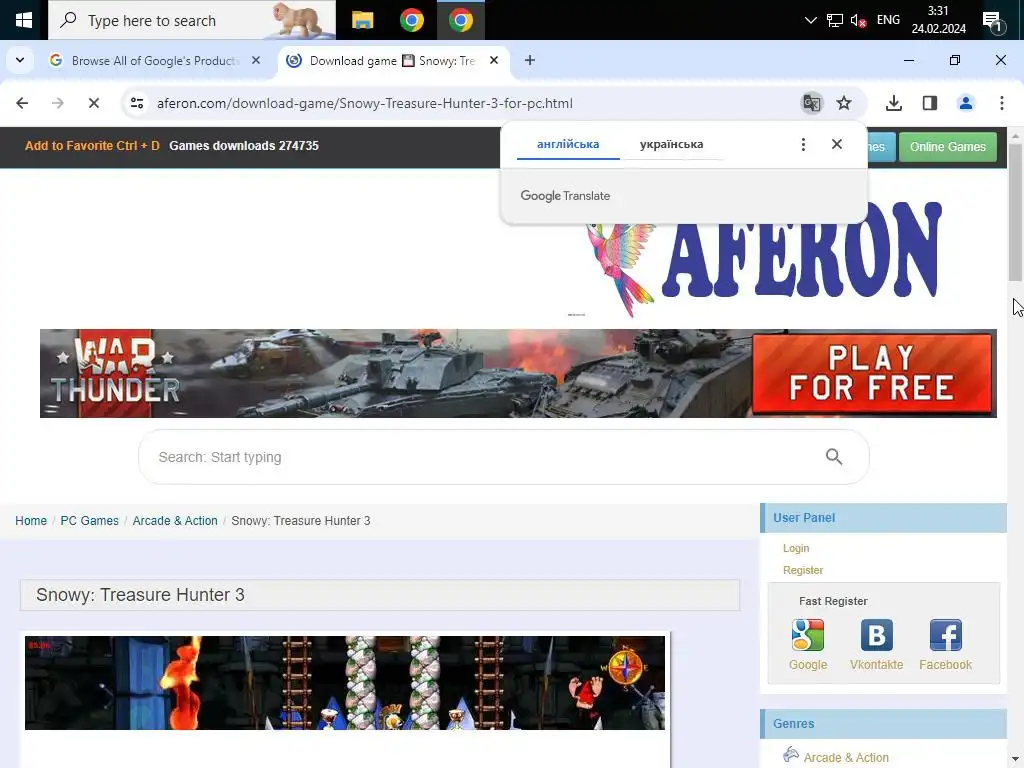Open the first Chrome taskbar icon
Screen dimensions: 1024x768
point(411,20)
